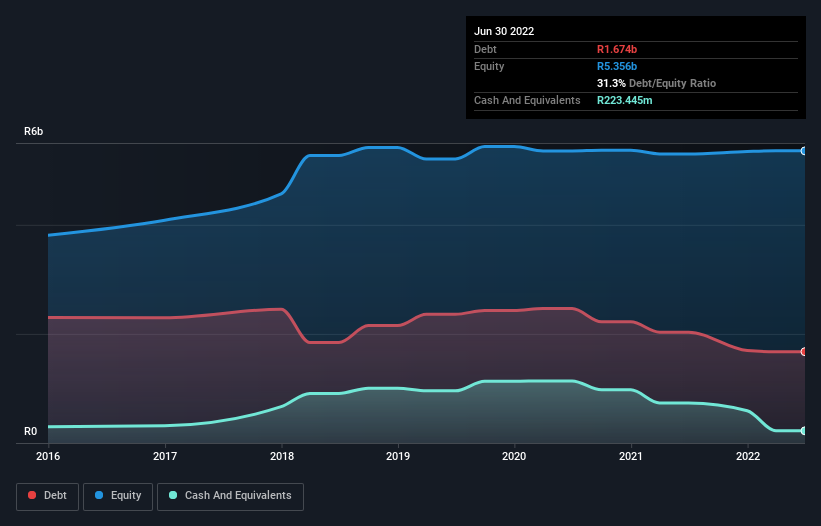Click the 2021 x-axis label

pyautogui.click(x=631, y=456)
